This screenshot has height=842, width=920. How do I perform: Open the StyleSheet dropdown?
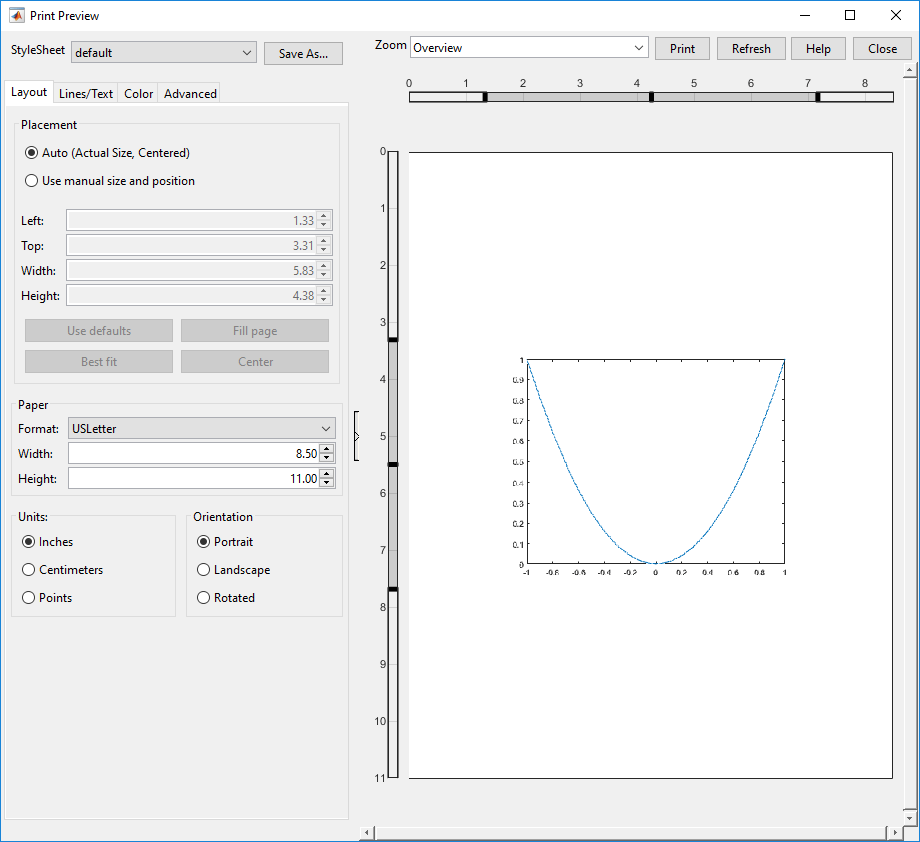click(164, 53)
